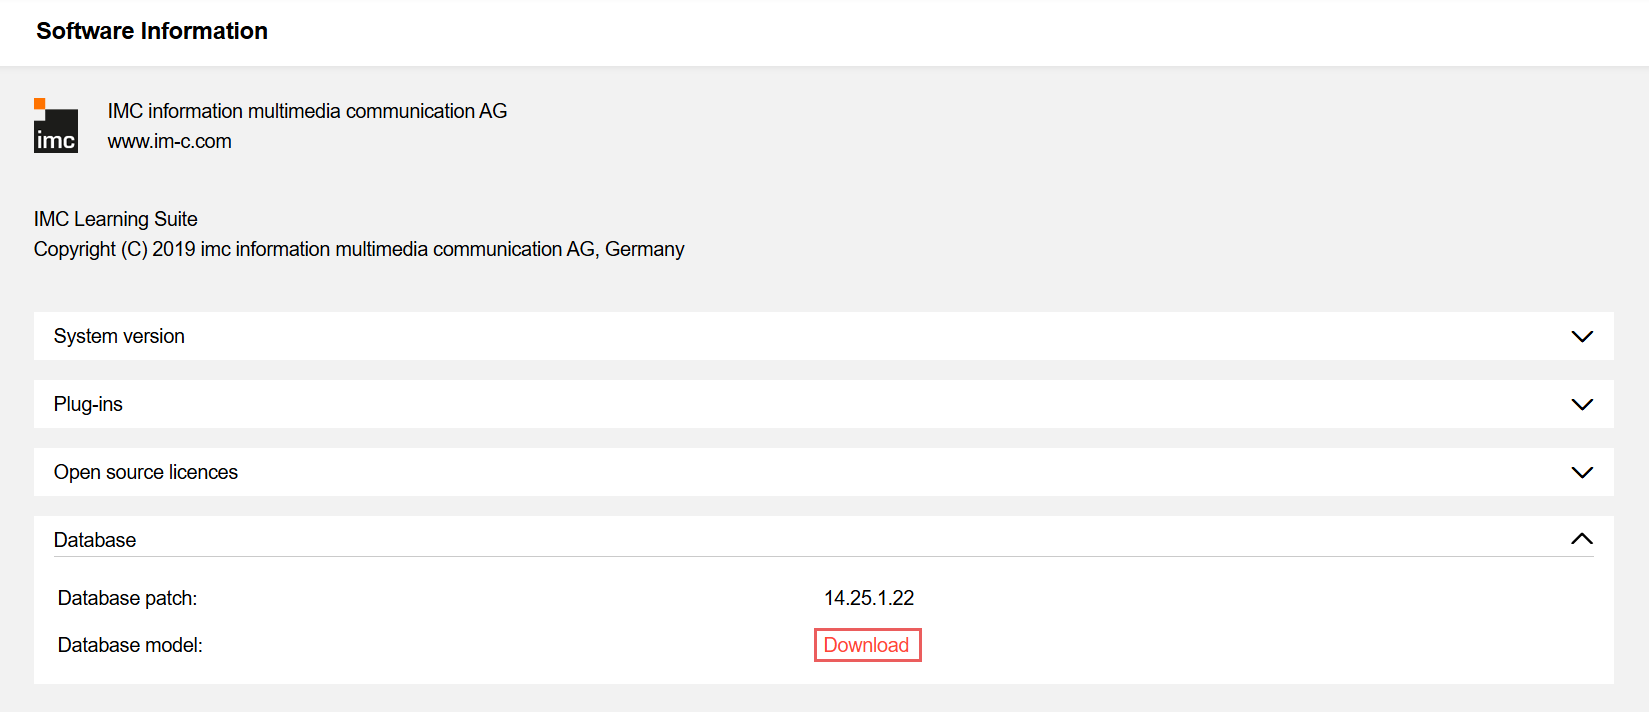Click the orange square on the imc logo

click(40, 100)
